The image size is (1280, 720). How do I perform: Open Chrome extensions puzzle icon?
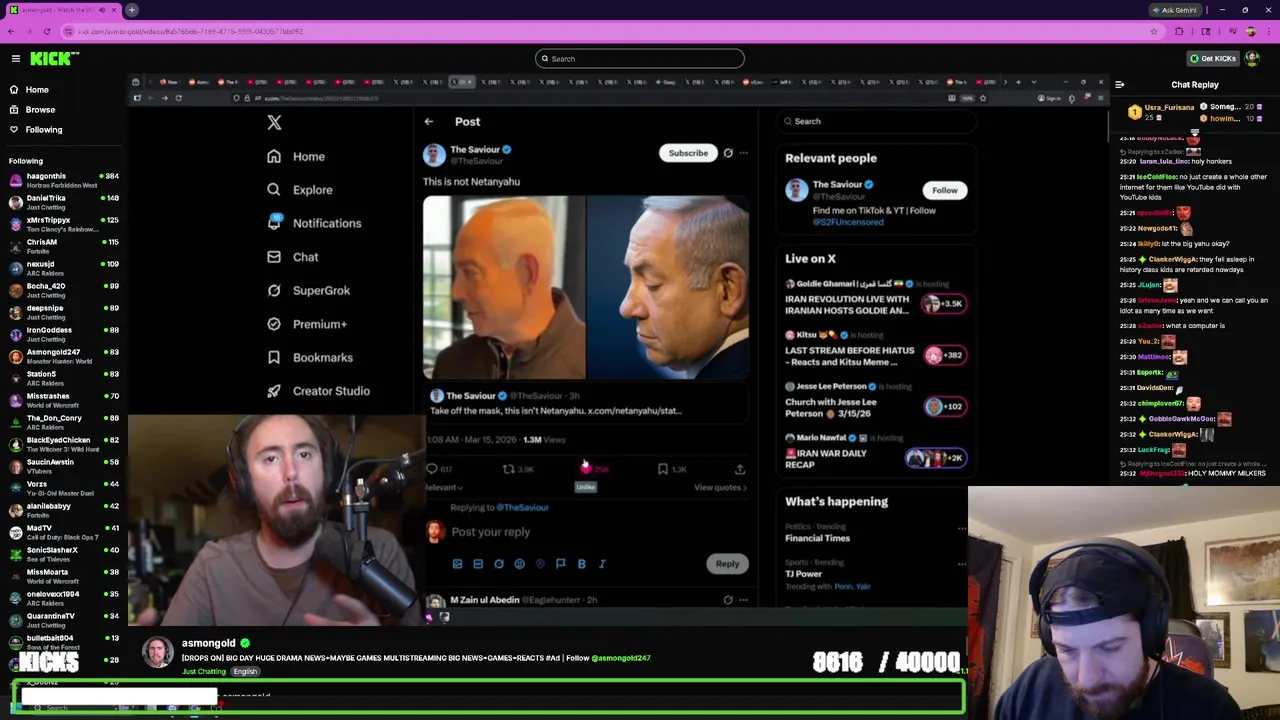coord(1180,31)
